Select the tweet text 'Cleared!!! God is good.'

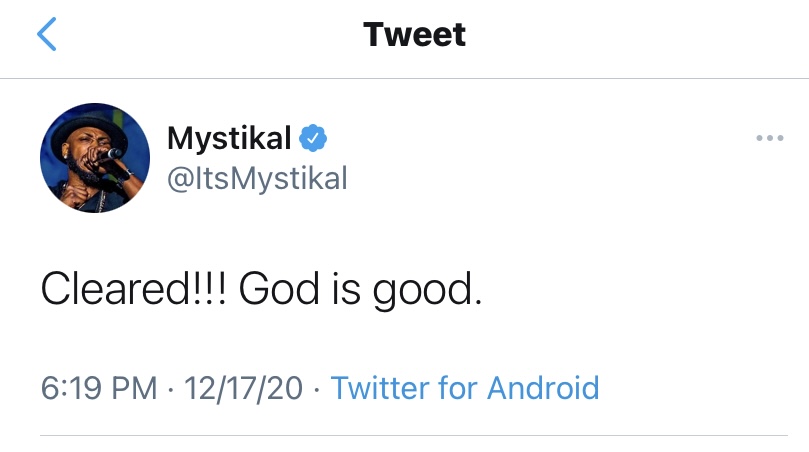(x=262, y=289)
